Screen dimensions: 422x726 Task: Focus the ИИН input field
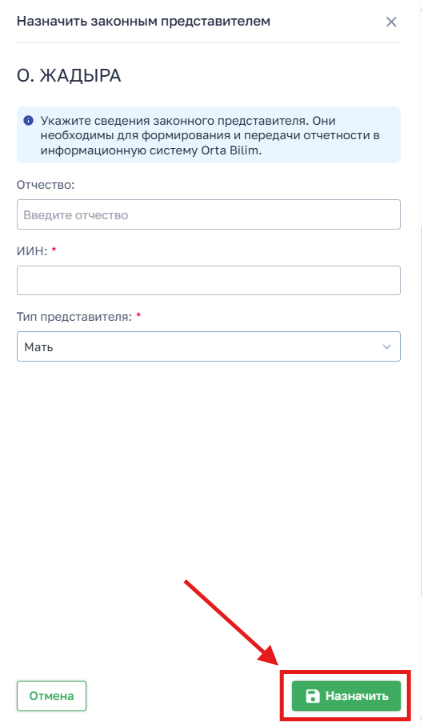[208, 280]
